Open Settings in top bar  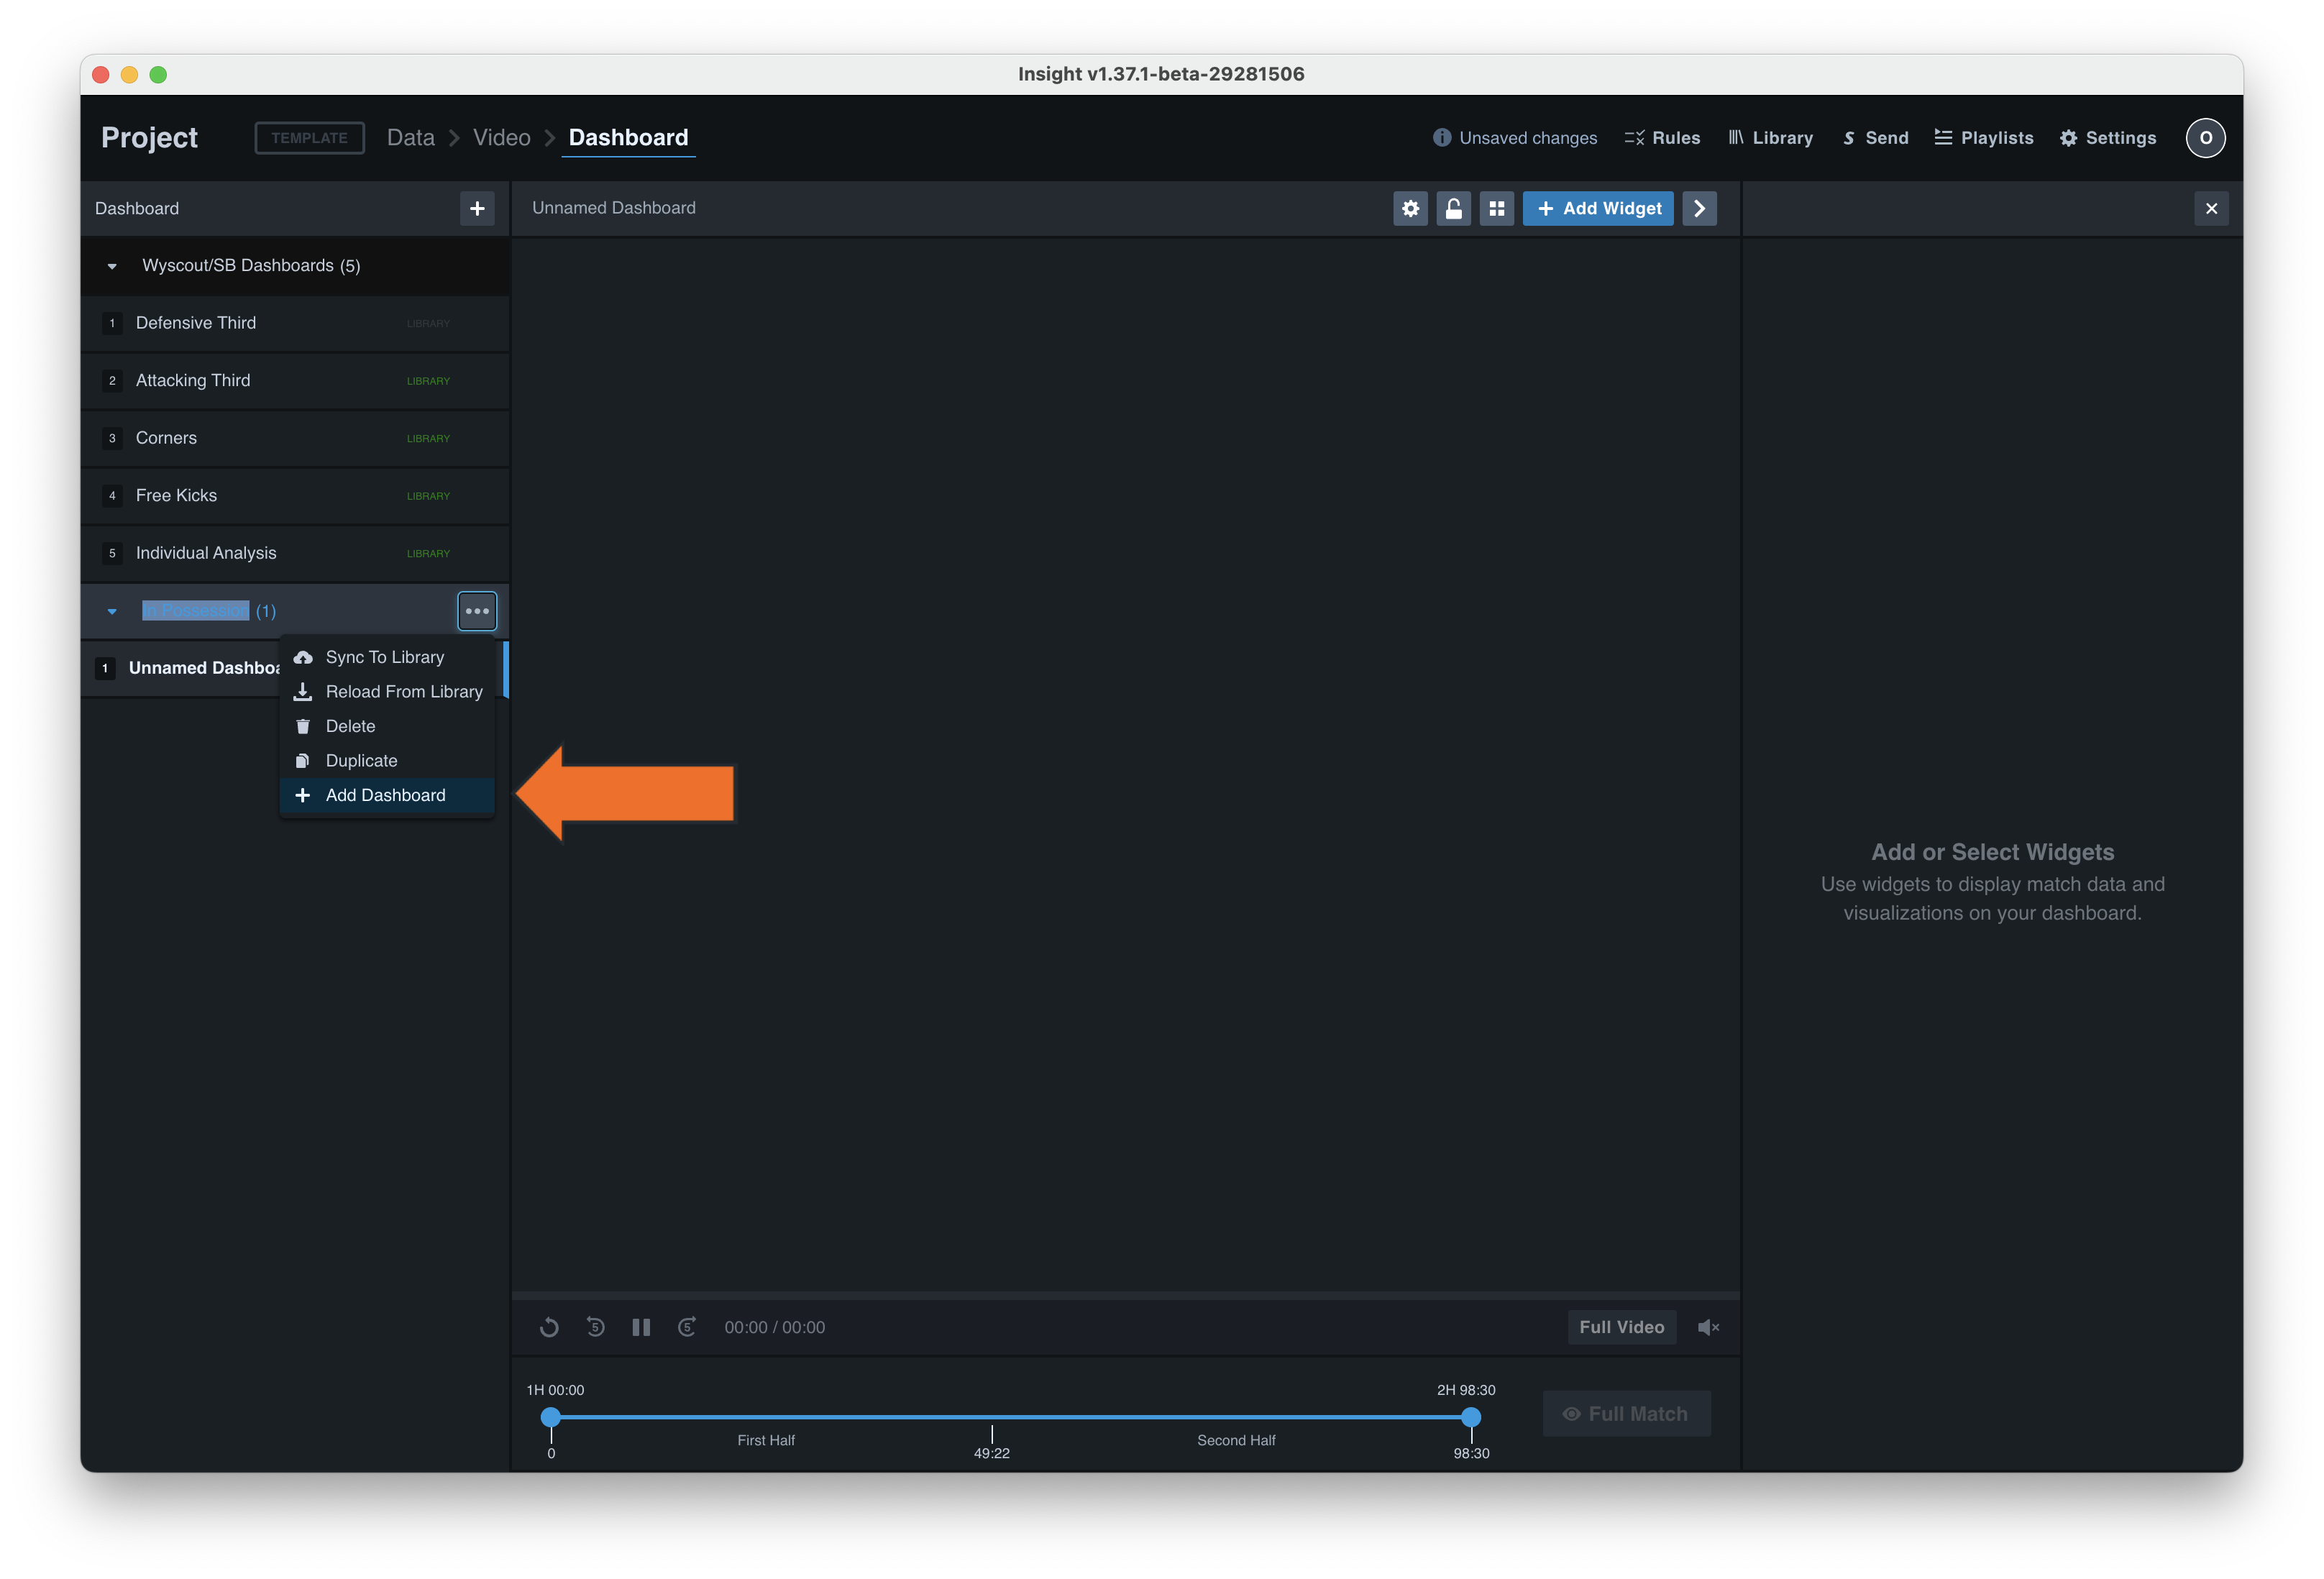tap(2108, 138)
